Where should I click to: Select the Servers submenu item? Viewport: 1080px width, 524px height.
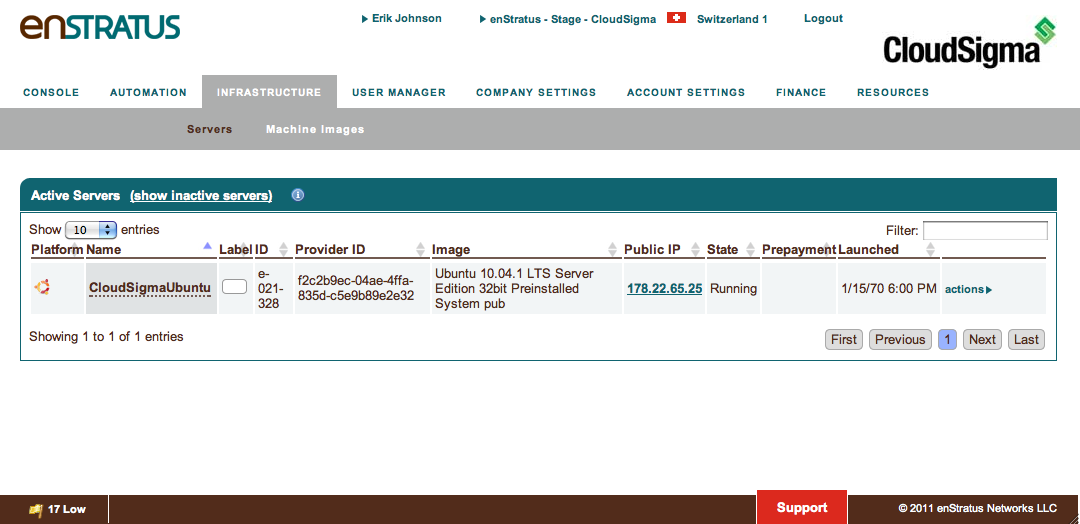tap(209, 129)
